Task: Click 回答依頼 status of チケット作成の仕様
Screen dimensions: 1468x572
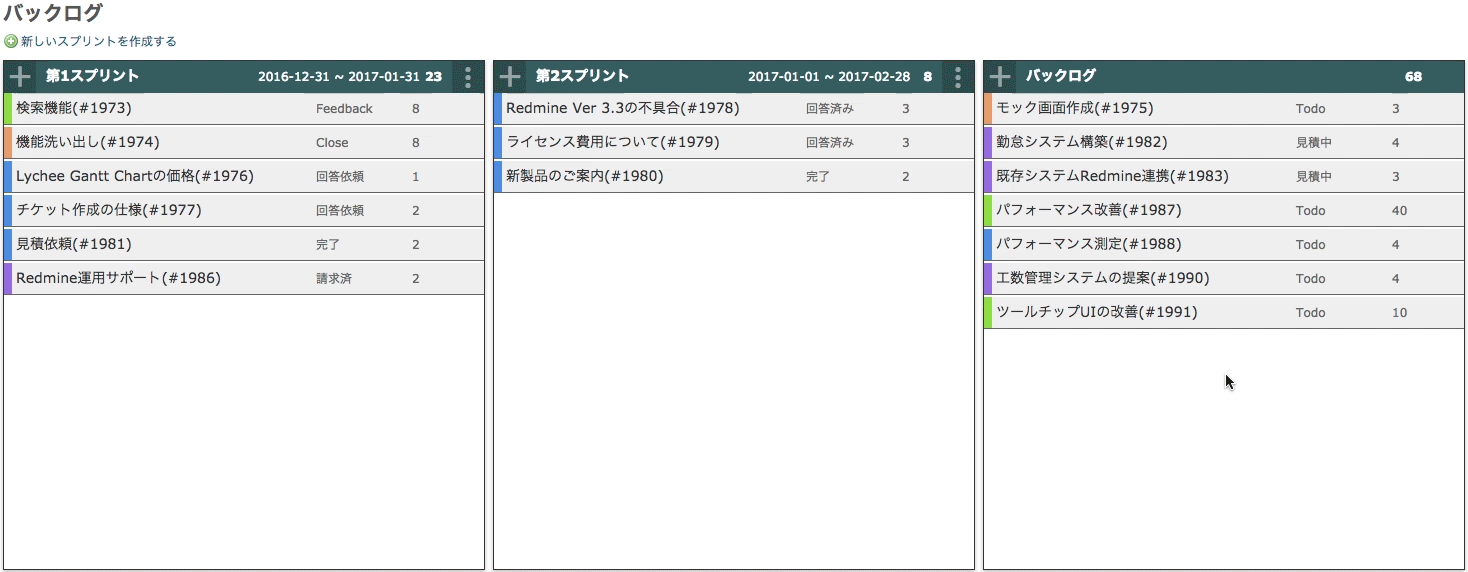Action: [340, 211]
